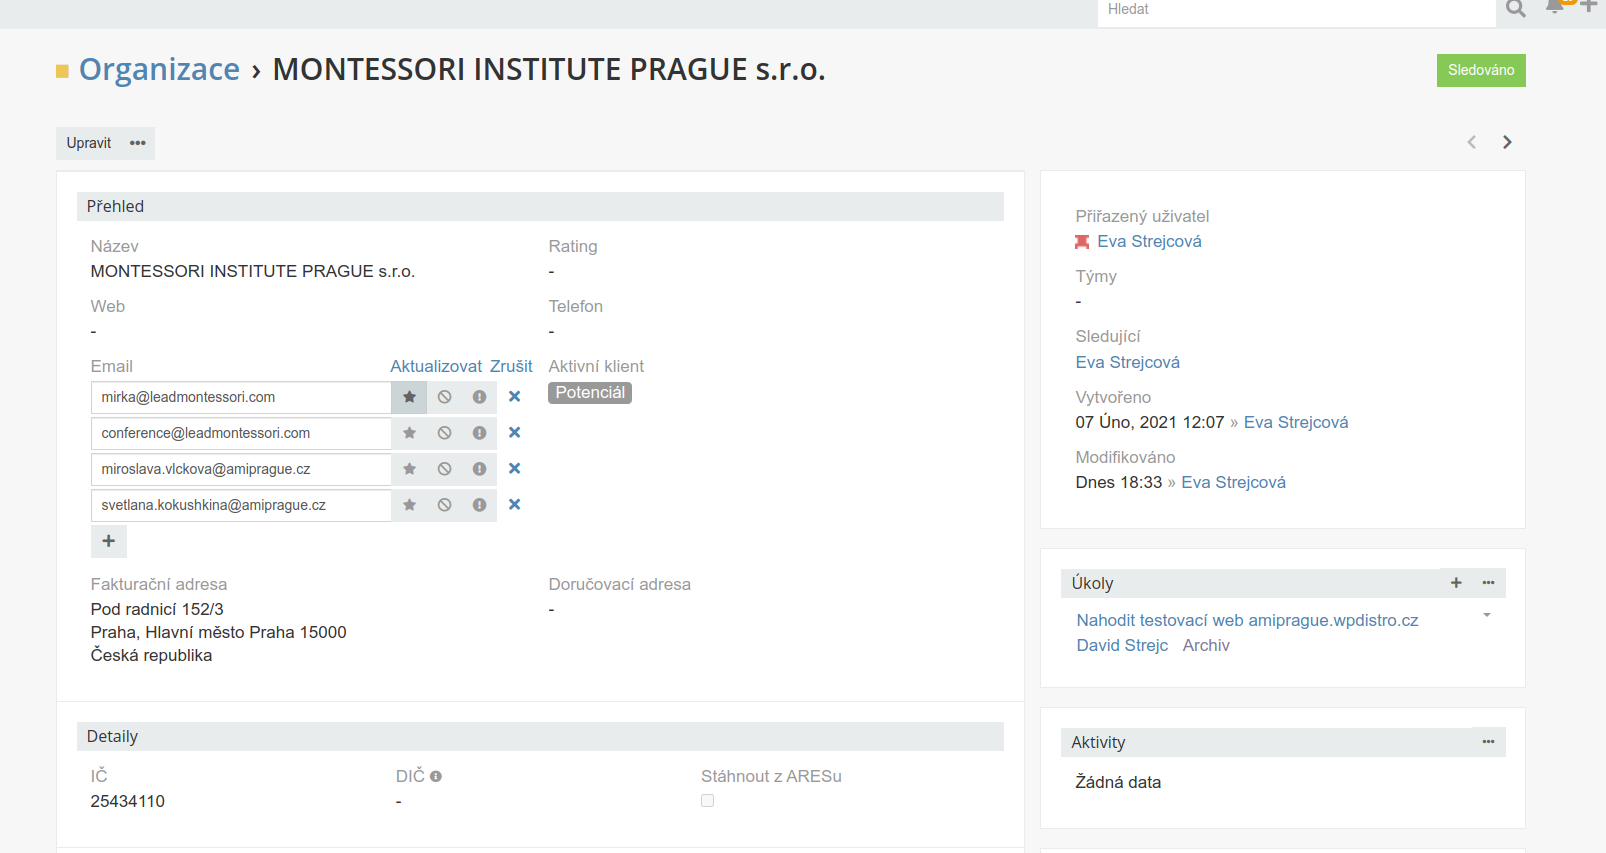Click the IČ value 25434110
The width and height of the screenshot is (1606, 853).
coord(128,801)
